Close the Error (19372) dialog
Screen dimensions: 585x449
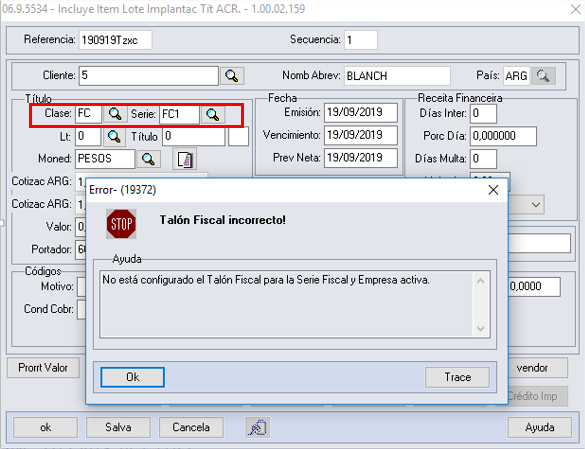(x=493, y=190)
